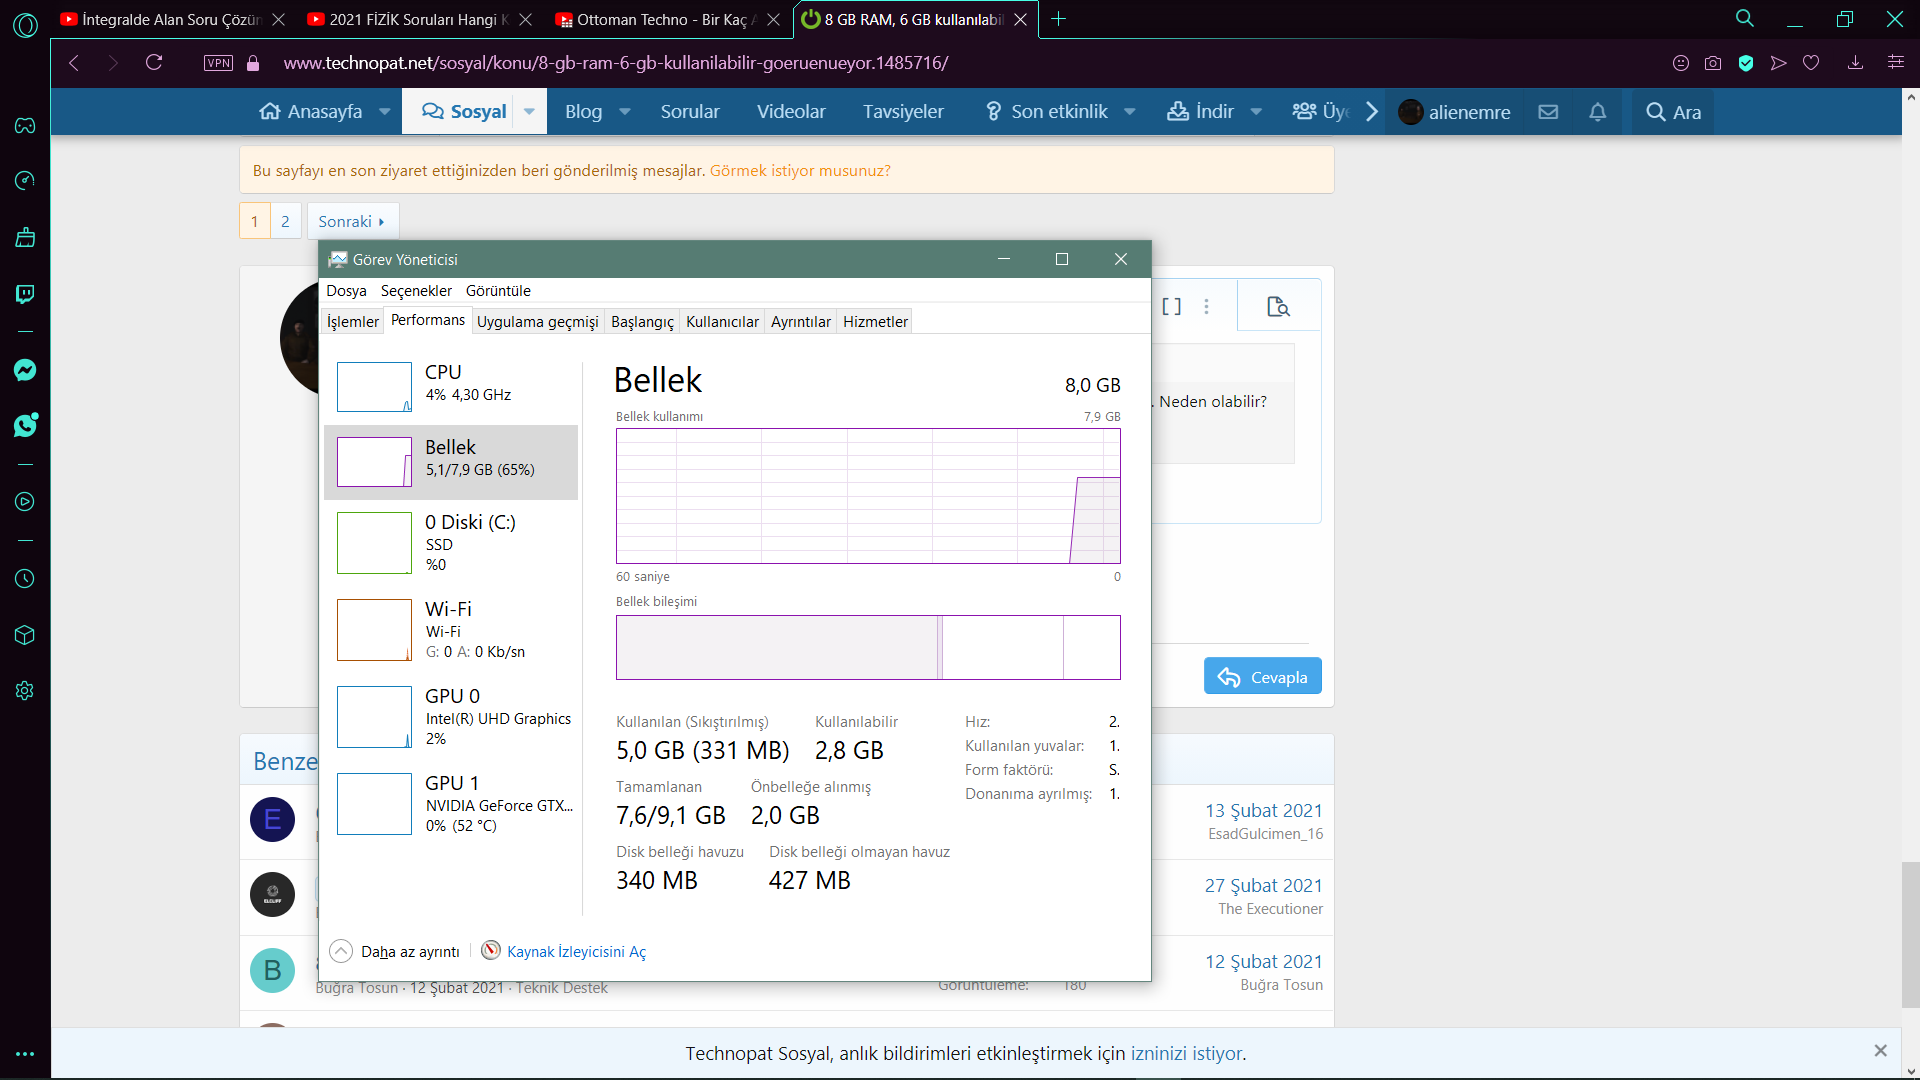
Task: Open the Seçenekler menu
Action: point(416,291)
